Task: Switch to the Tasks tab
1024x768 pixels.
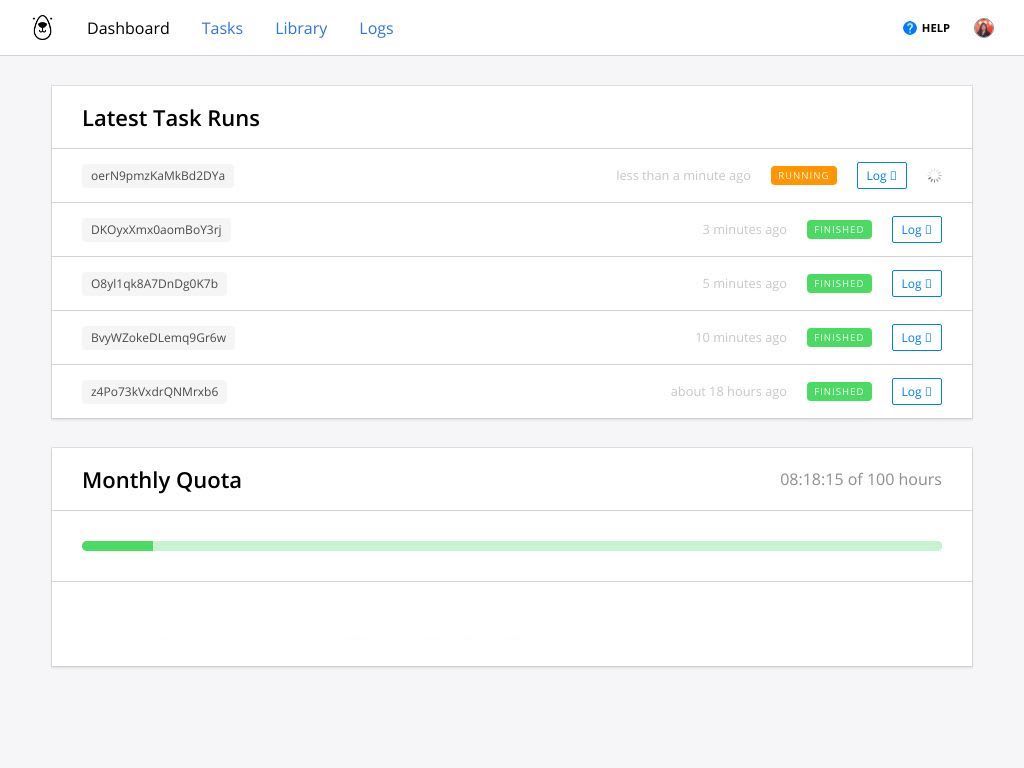Action: pyautogui.click(x=222, y=28)
